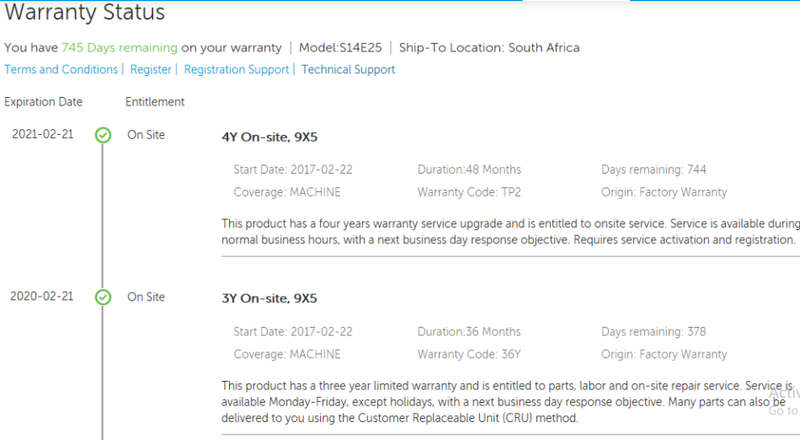Click the green checkmark icon for 2020-02-21
This screenshot has width=800, height=440.
coord(103,297)
